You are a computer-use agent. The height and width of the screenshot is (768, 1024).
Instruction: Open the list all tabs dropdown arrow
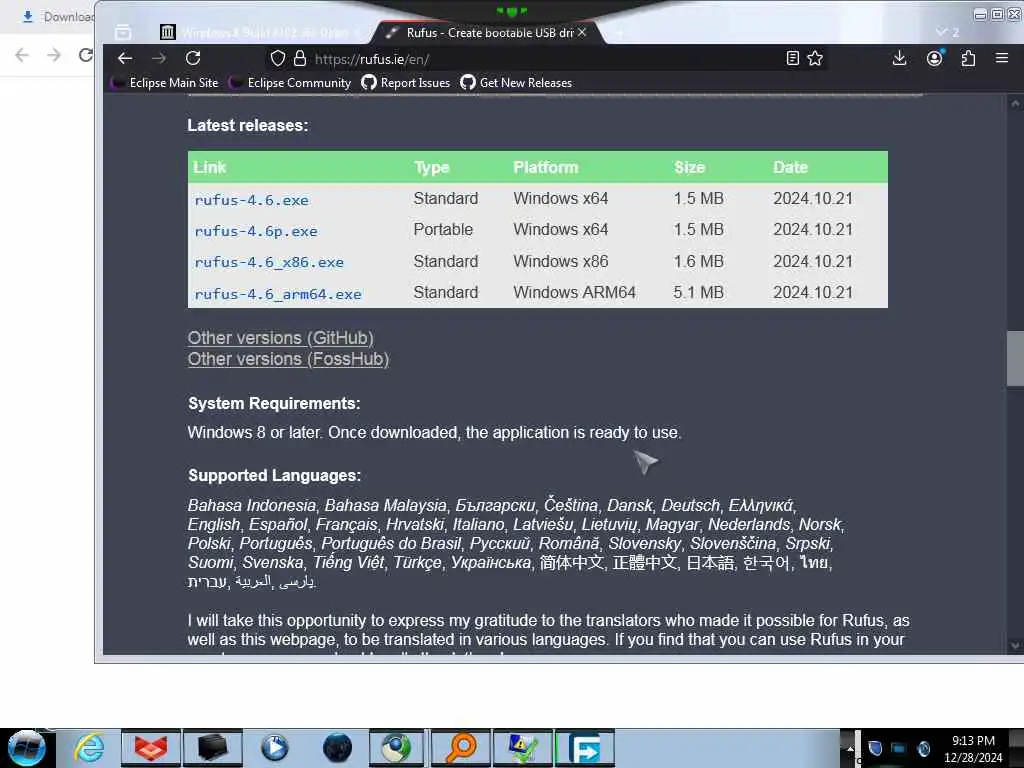[x=941, y=32]
